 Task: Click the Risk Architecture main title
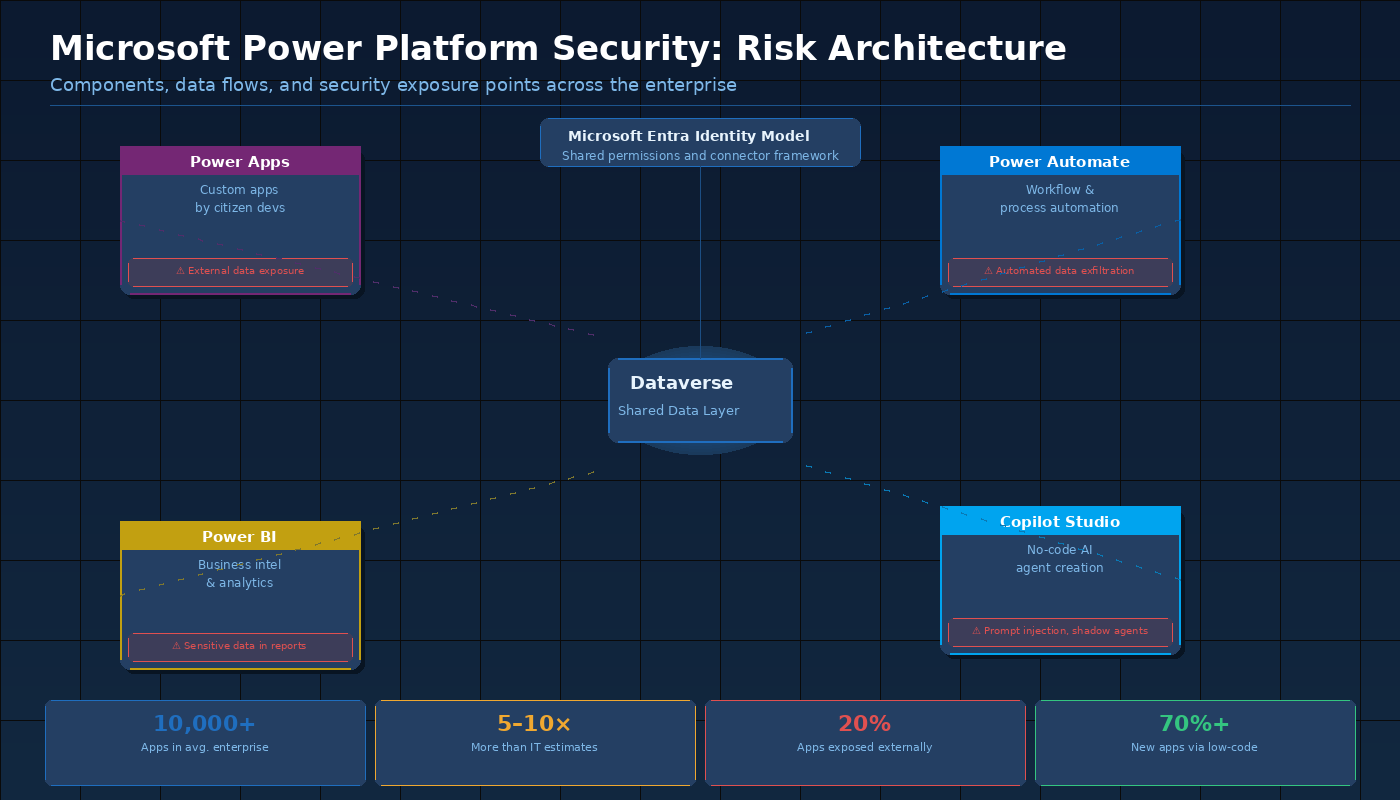tap(558, 49)
